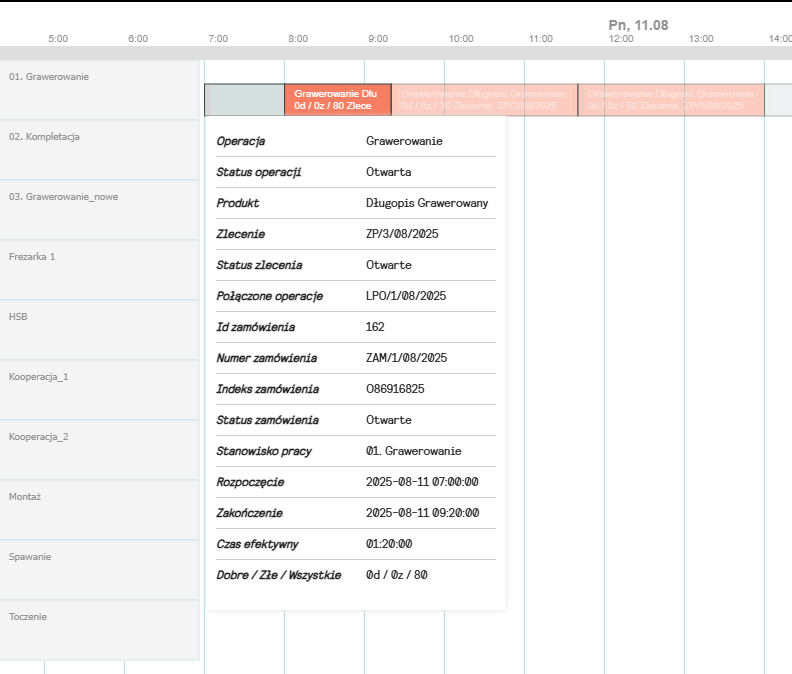The image size is (792, 674).
Task: Click the Pn, 11.08 date header
Action: [638, 24]
